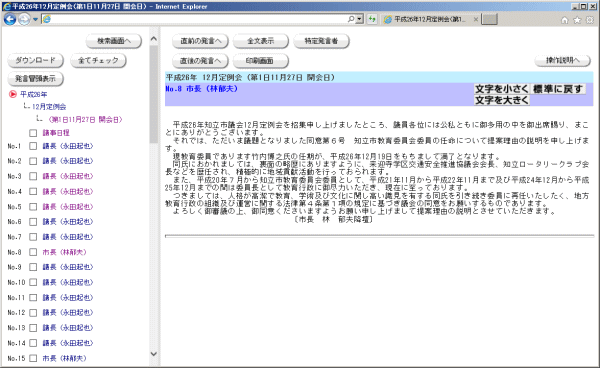
Task: Click the red arrow icon beside 平成26年
Action: point(13,94)
